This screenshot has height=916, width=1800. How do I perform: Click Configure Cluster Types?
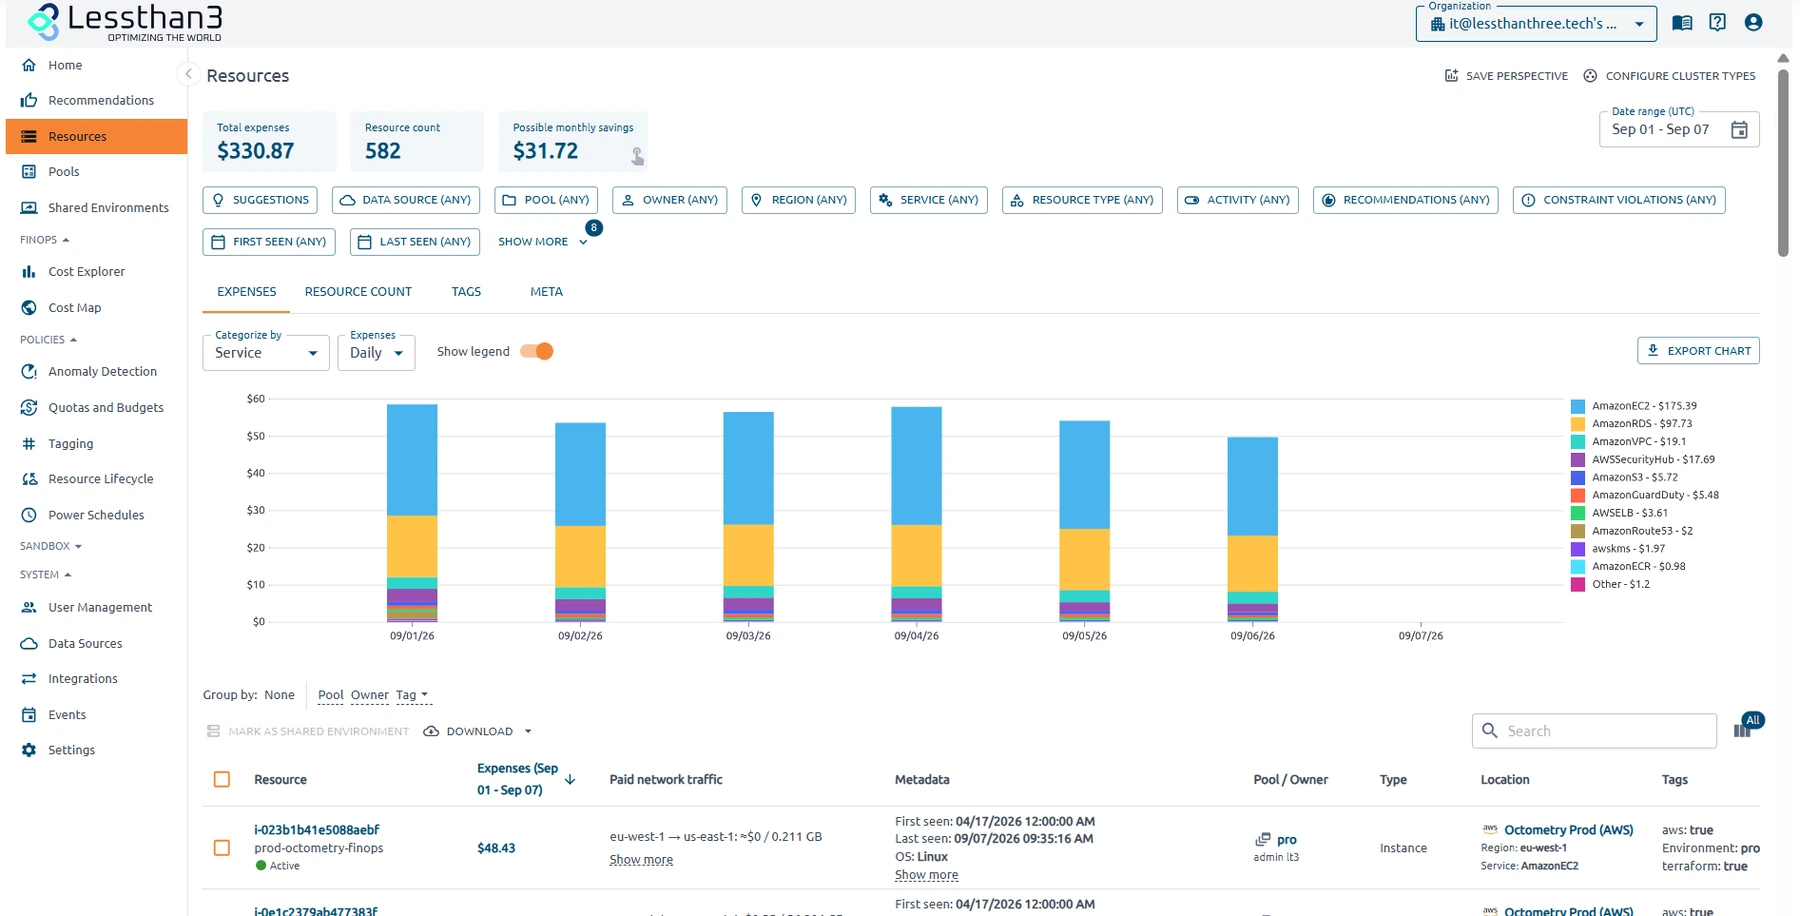click(x=1669, y=76)
